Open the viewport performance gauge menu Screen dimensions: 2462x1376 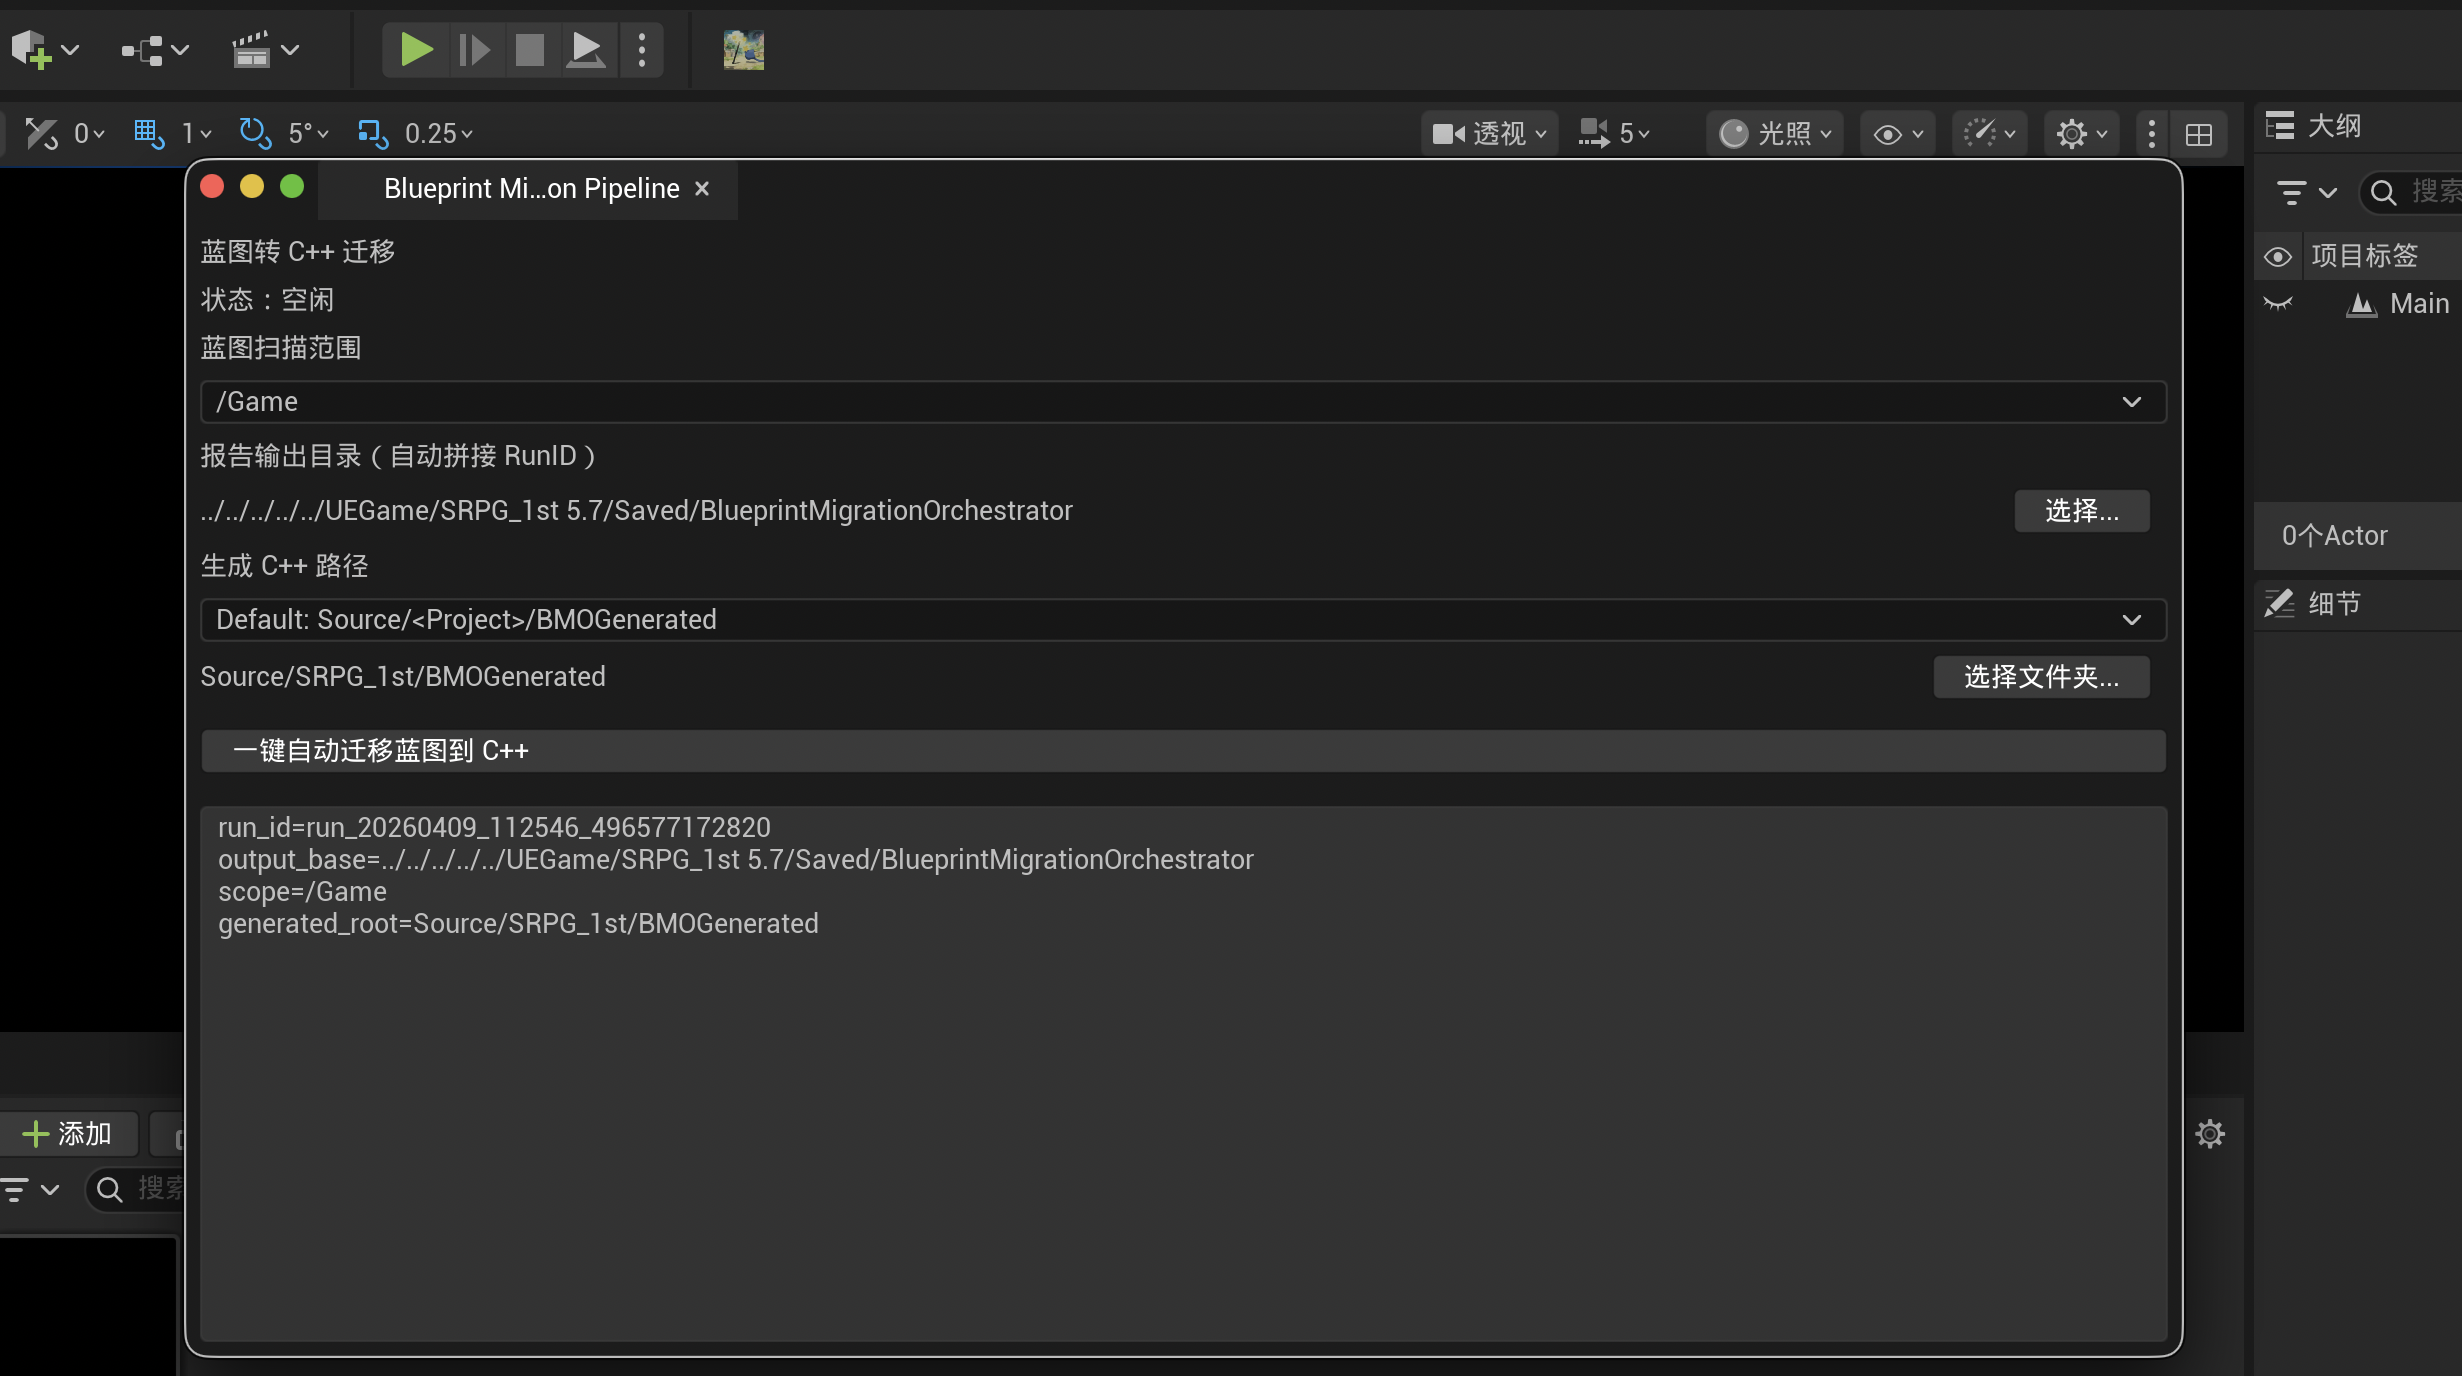[1989, 133]
